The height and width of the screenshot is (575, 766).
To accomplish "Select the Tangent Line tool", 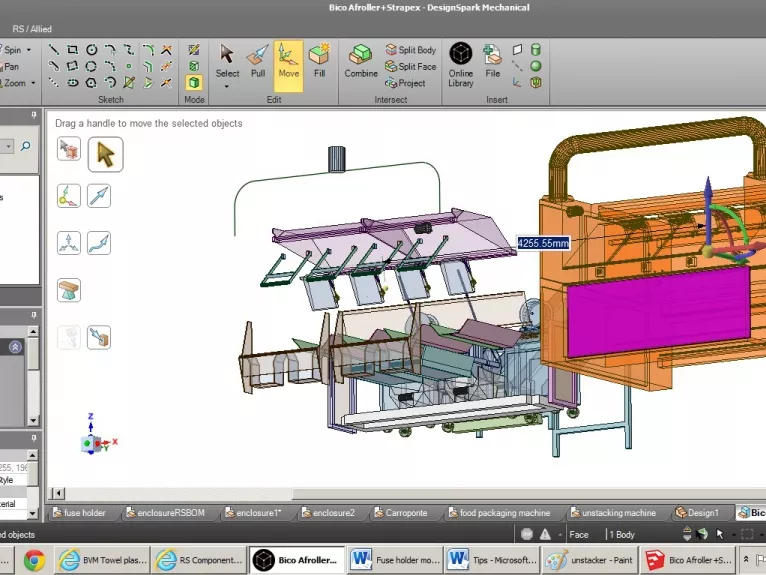I will click(x=54, y=66).
